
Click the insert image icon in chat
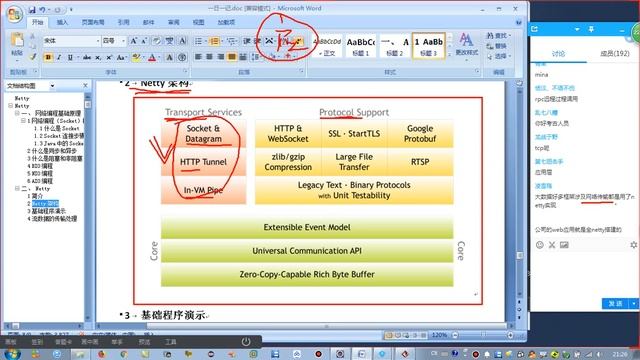coord(564,245)
